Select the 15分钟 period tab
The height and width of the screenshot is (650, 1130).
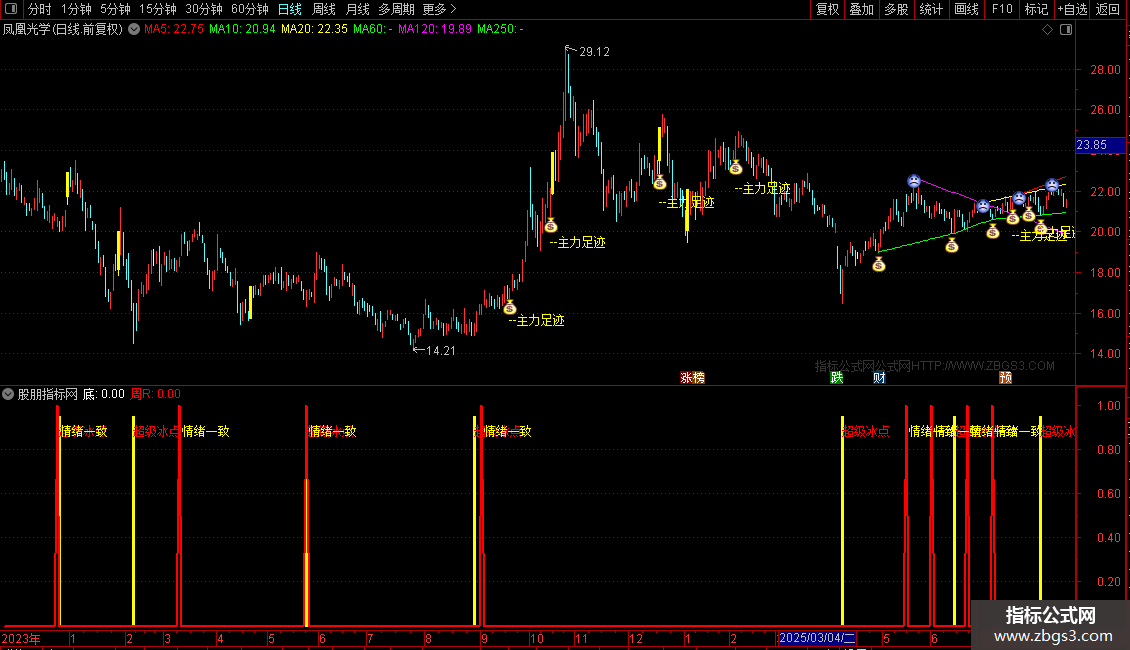158,9
